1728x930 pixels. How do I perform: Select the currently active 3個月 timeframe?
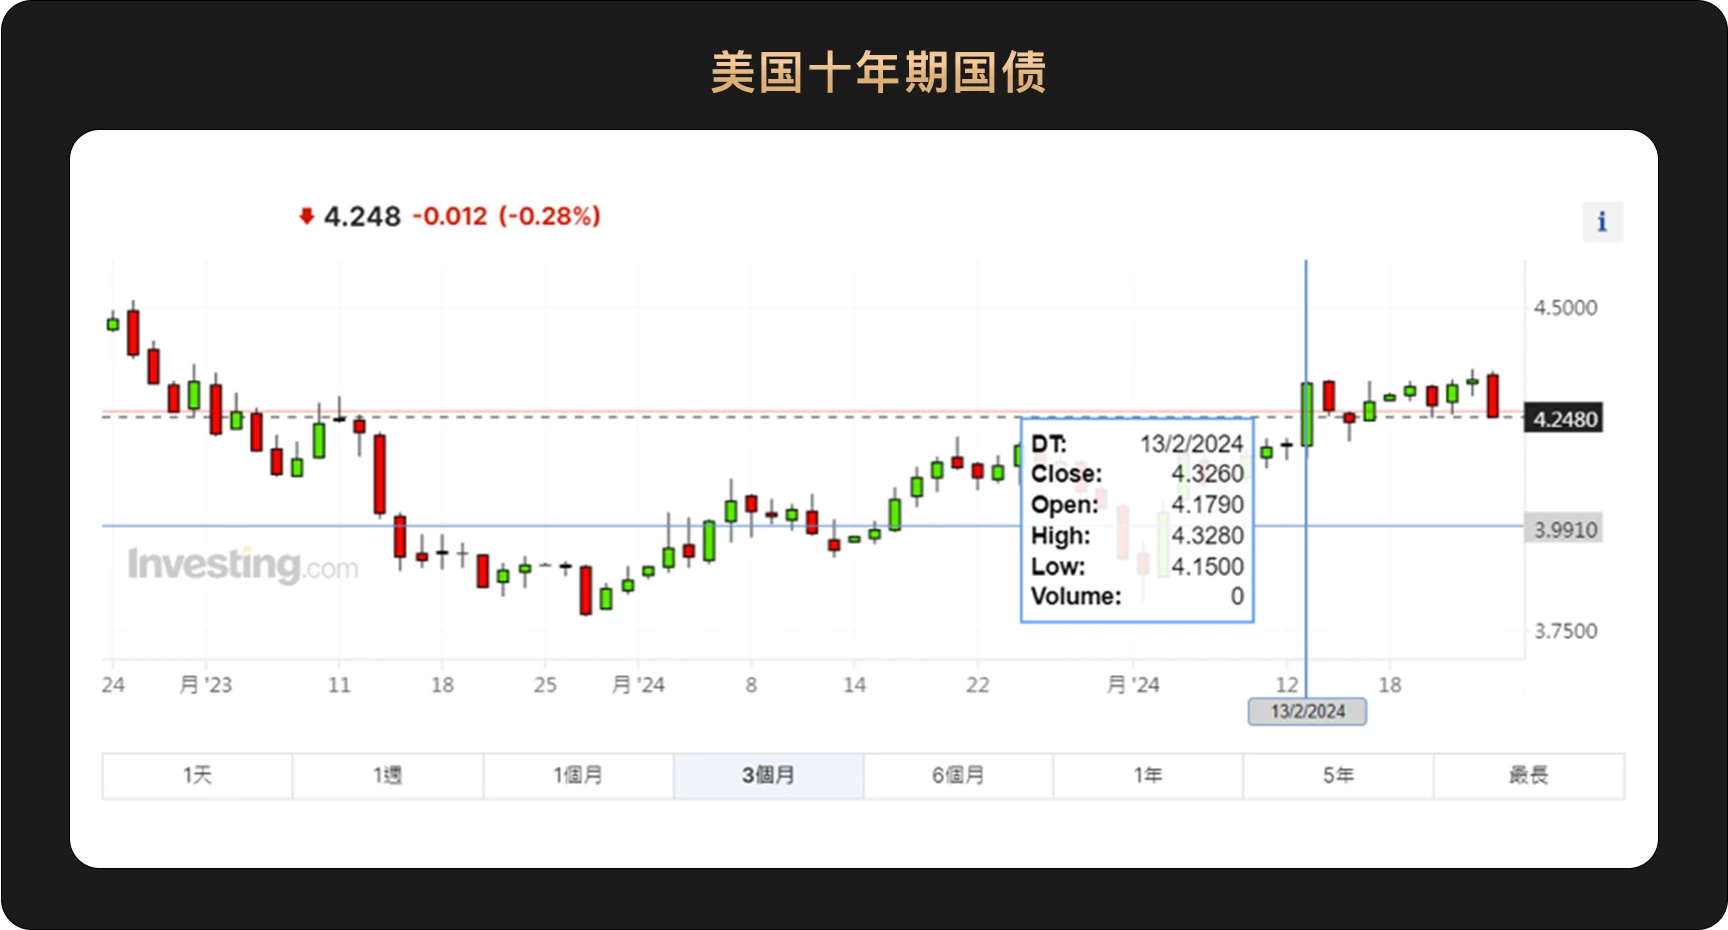click(x=767, y=775)
